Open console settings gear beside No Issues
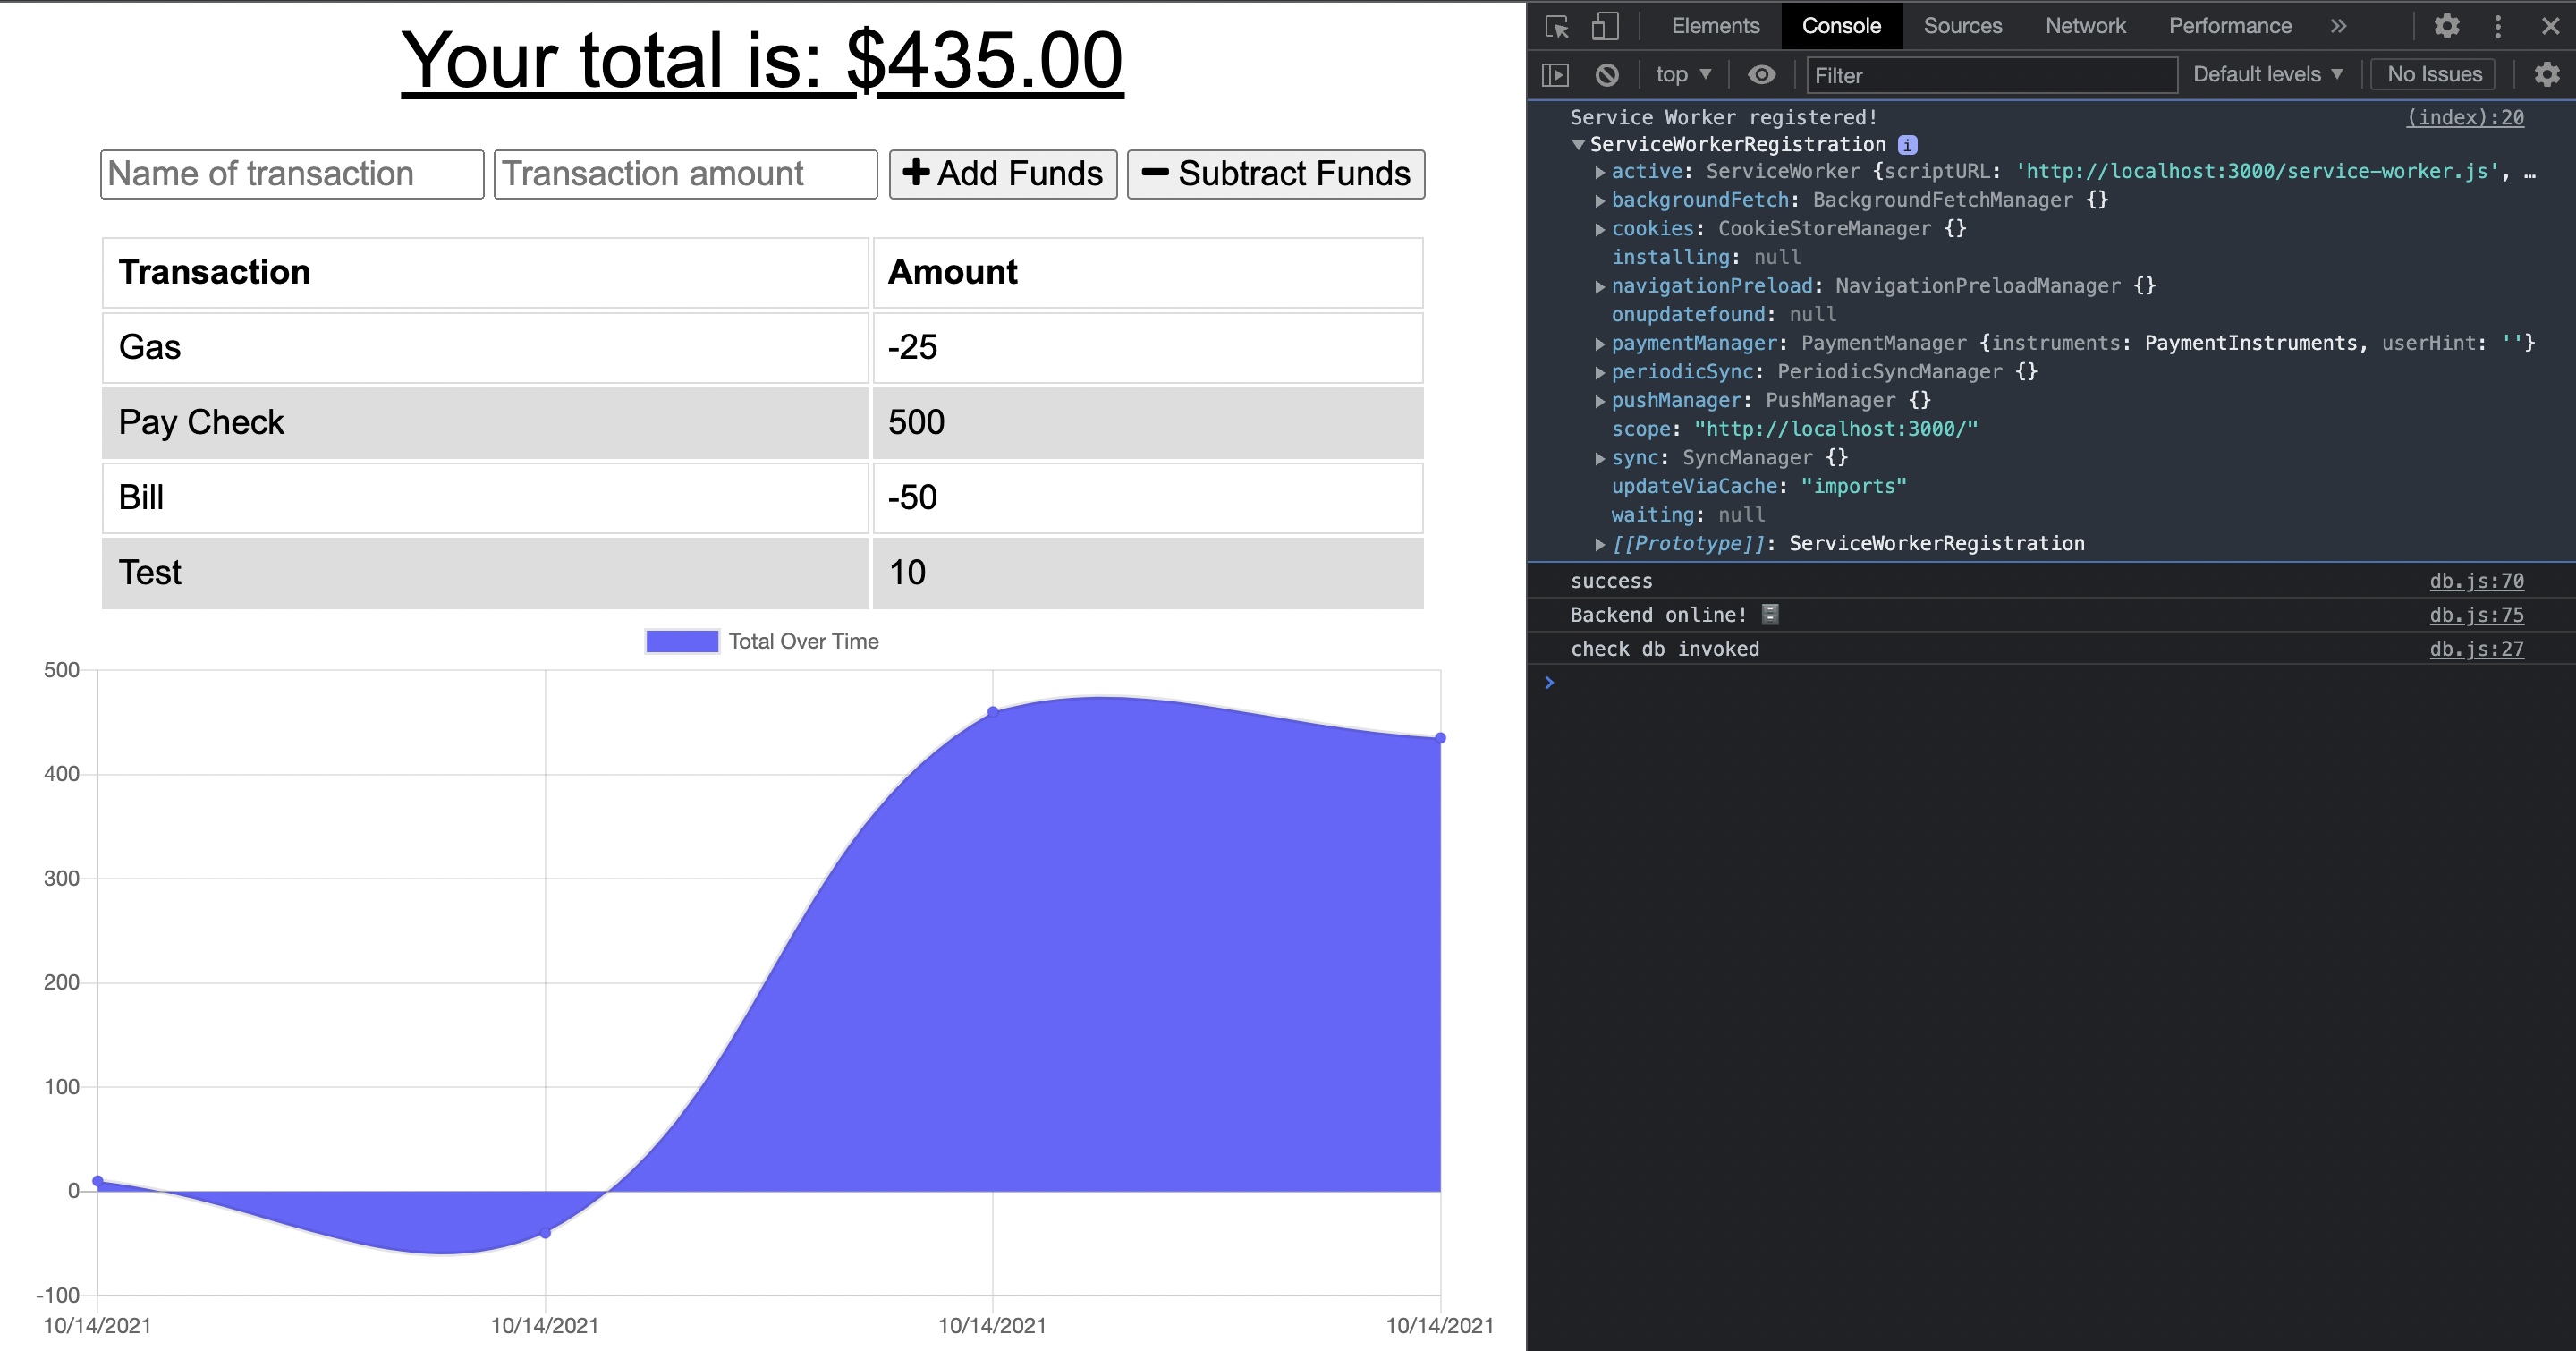The width and height of the screenshot is (2576, 1351). [x=2546, y=74]
